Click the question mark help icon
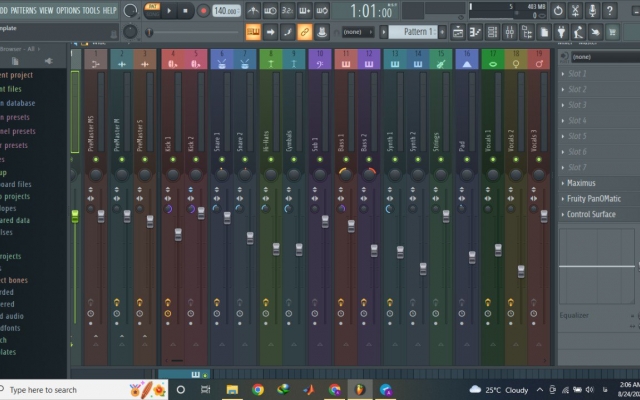The width and height of the screenshot is (640, 400). (609, 11)
